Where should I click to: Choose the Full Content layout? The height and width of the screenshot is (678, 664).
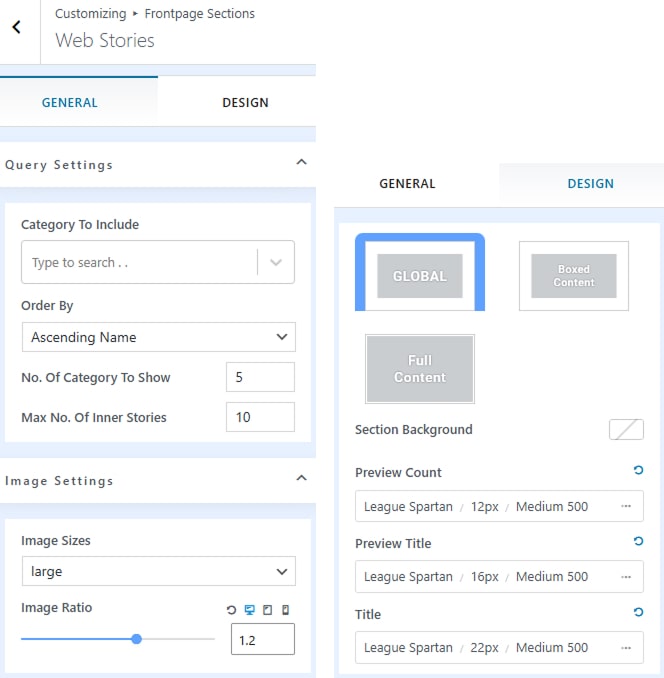pos(419,369)
